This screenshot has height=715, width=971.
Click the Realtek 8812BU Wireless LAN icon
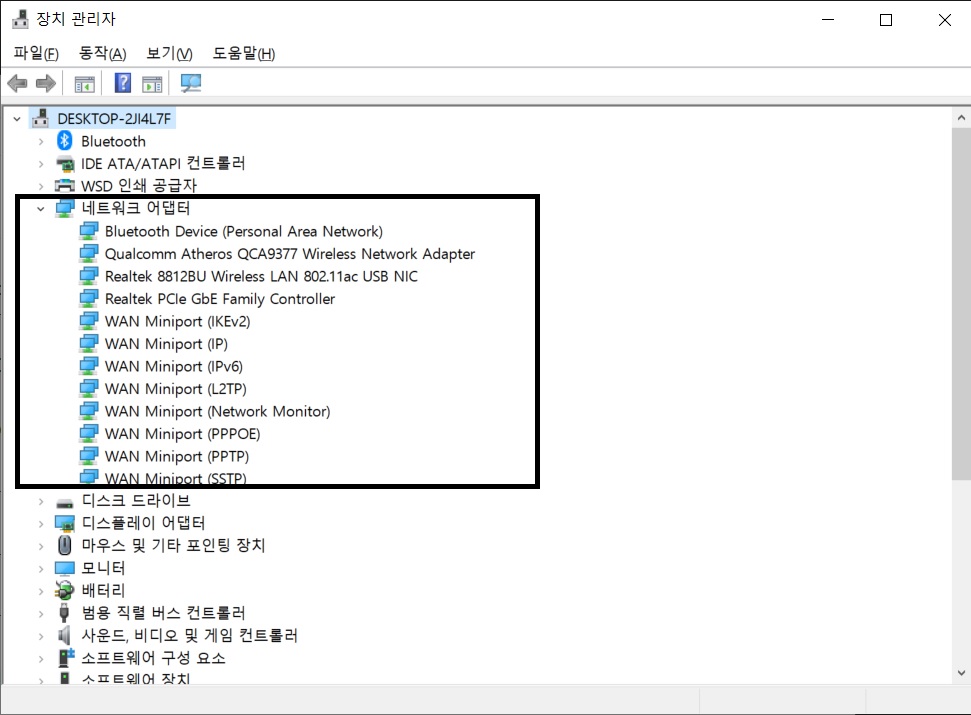pyautogui.click(x=89, y=276)
